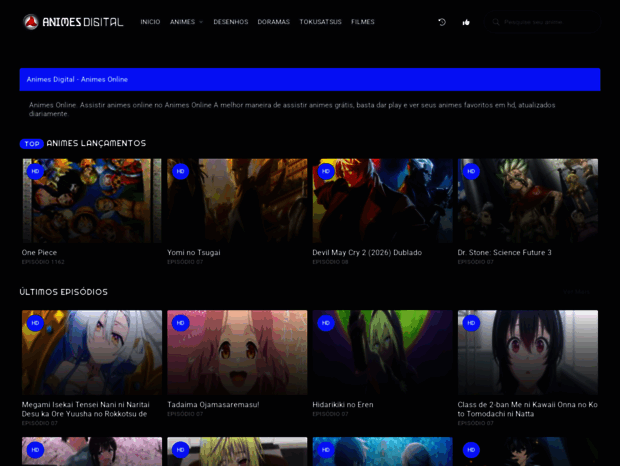This screenshot has height=466, width=620.
Task: Open Hidarikiki no Eren thumbnail
Action: coord(382,352)
